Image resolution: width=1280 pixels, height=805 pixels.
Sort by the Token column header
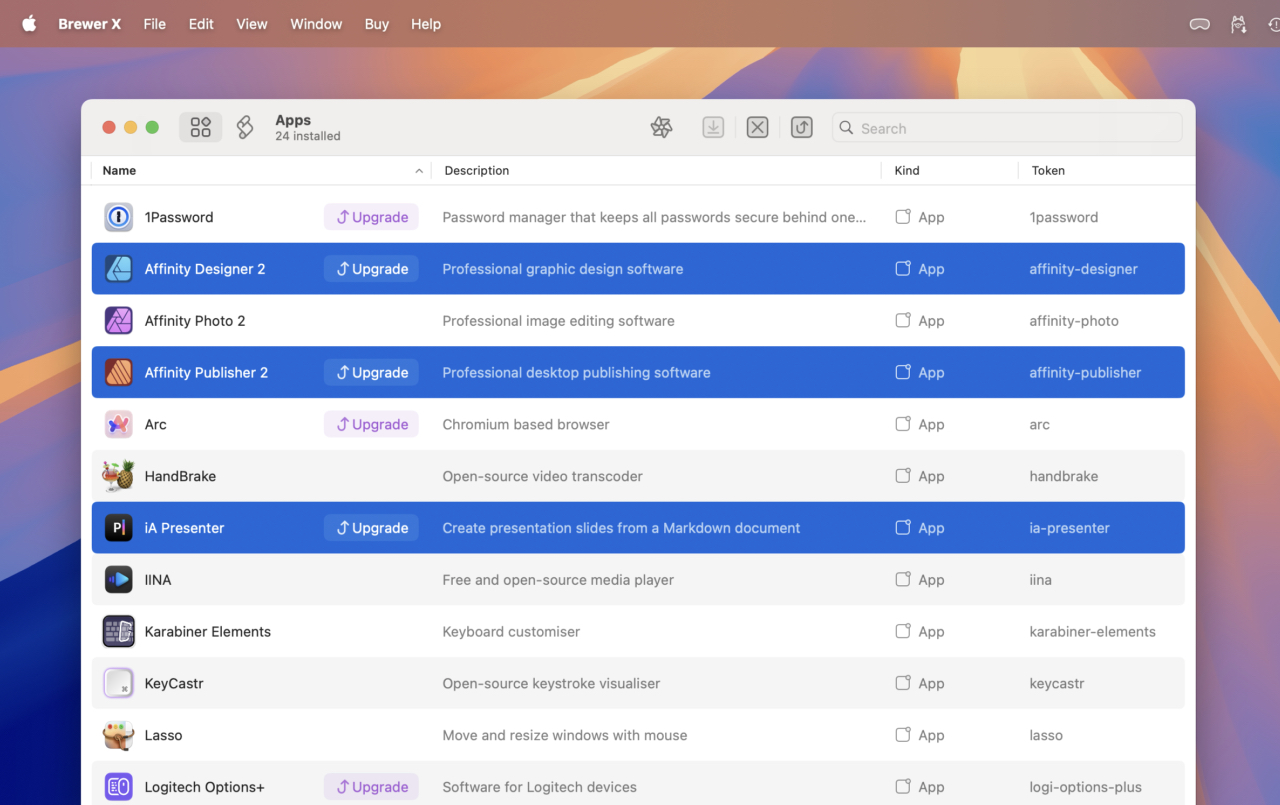coord(1048,171)
